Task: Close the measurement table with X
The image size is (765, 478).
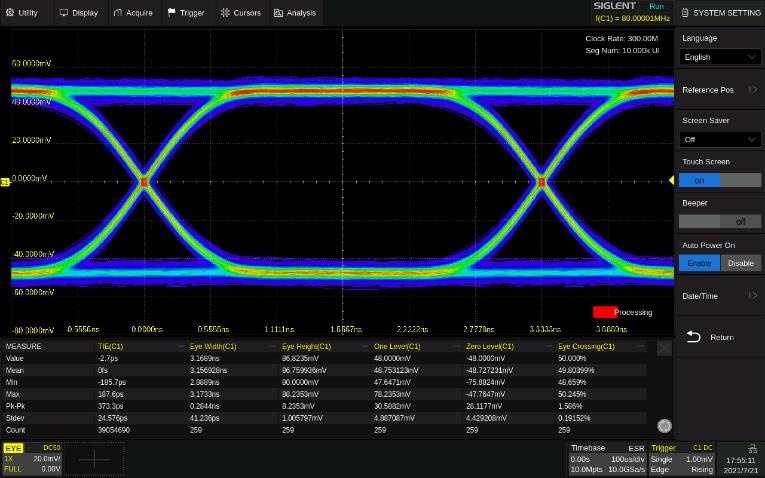Action: point(664,348)
